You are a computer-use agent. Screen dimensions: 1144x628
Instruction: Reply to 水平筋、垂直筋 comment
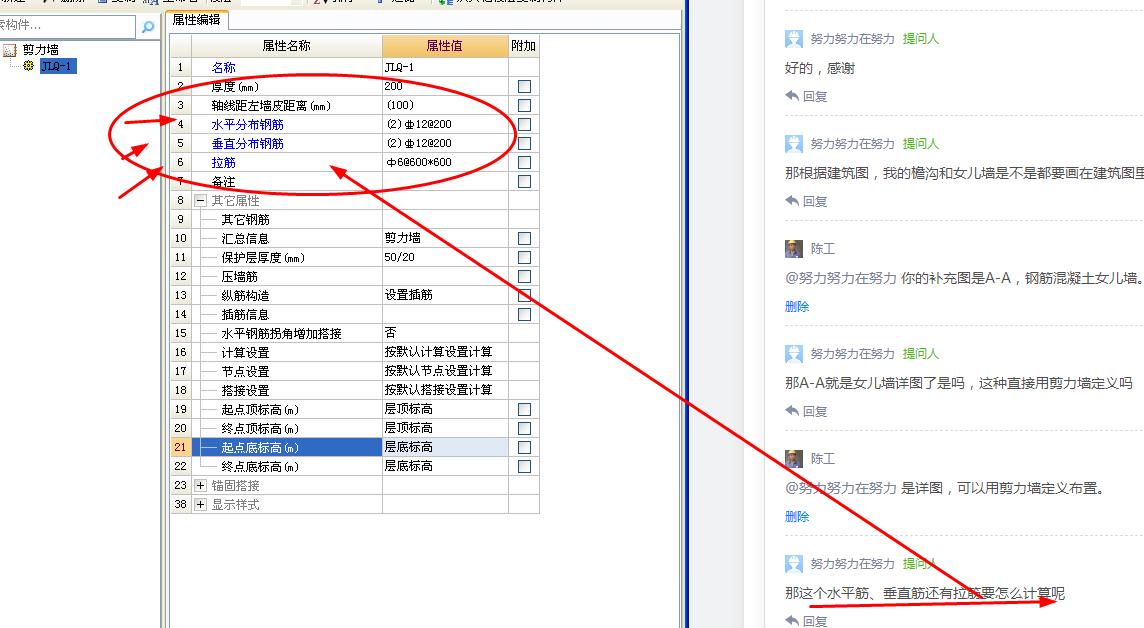(806, 621)
